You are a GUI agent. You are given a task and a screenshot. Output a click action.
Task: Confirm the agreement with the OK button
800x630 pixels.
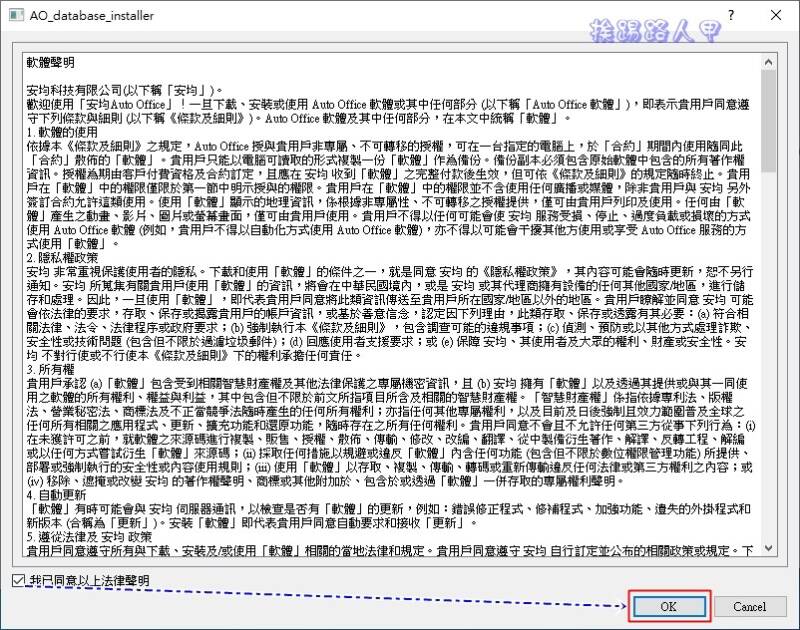pyautogui.click(x=669, y=607)
